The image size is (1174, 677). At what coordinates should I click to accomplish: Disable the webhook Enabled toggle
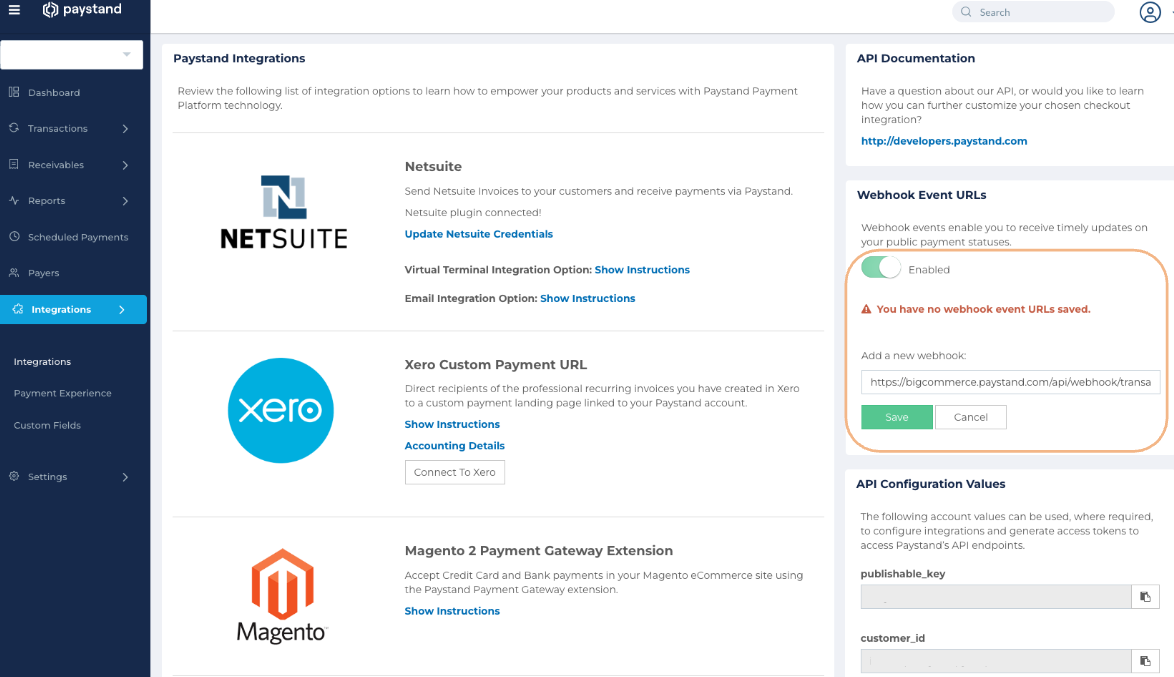pos(880,268)
